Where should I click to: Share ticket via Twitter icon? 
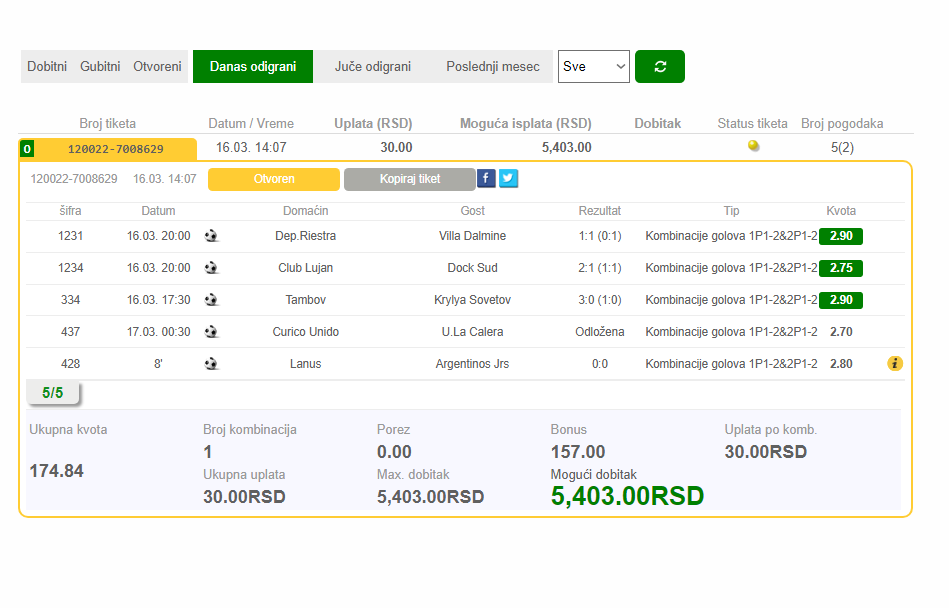coord(508,179)
